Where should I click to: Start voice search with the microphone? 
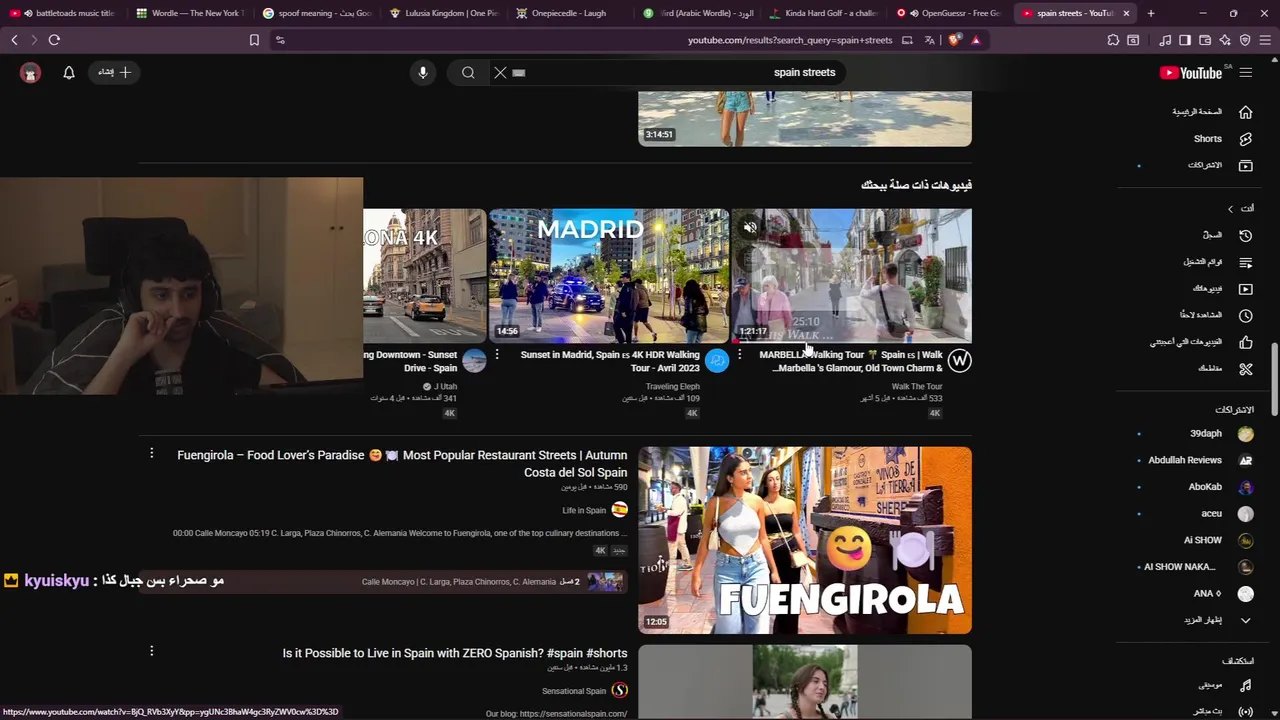[x=423, y=72]
